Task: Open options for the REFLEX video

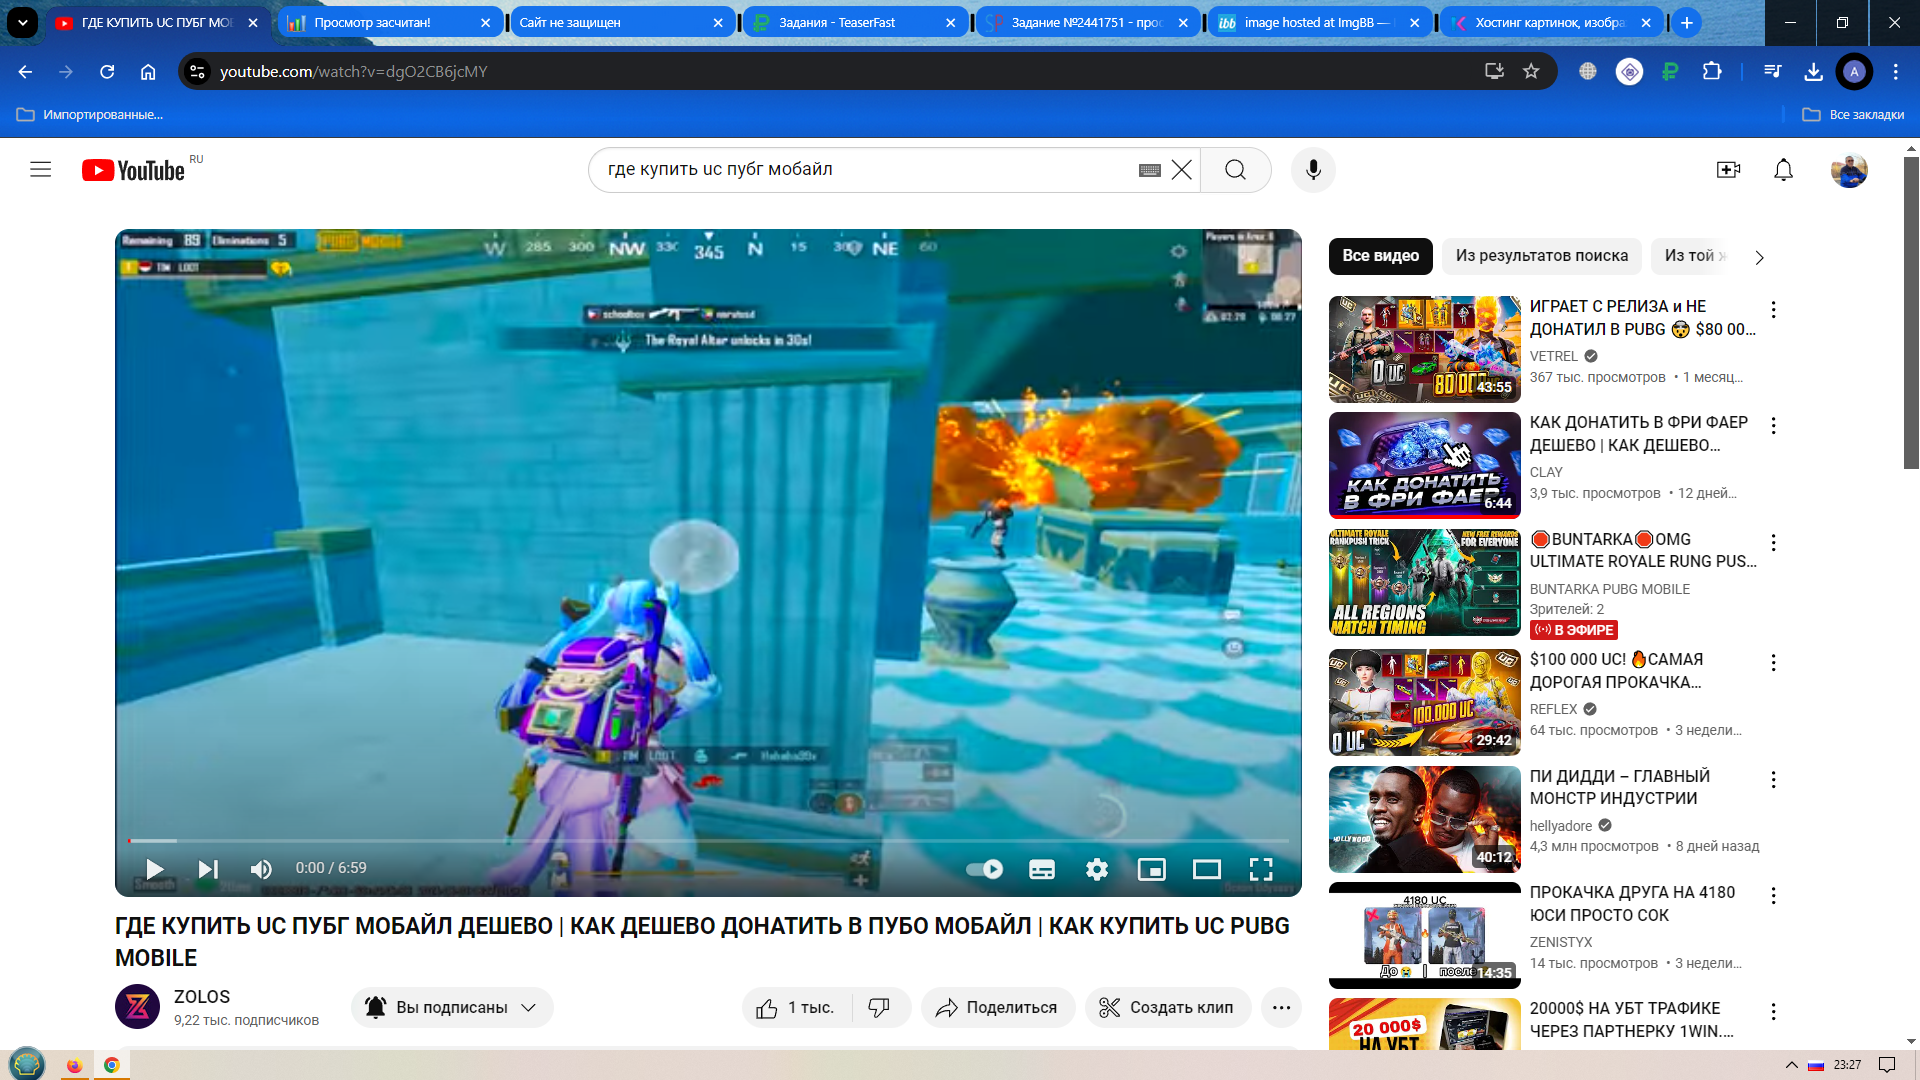Action: pos(1773,663)
